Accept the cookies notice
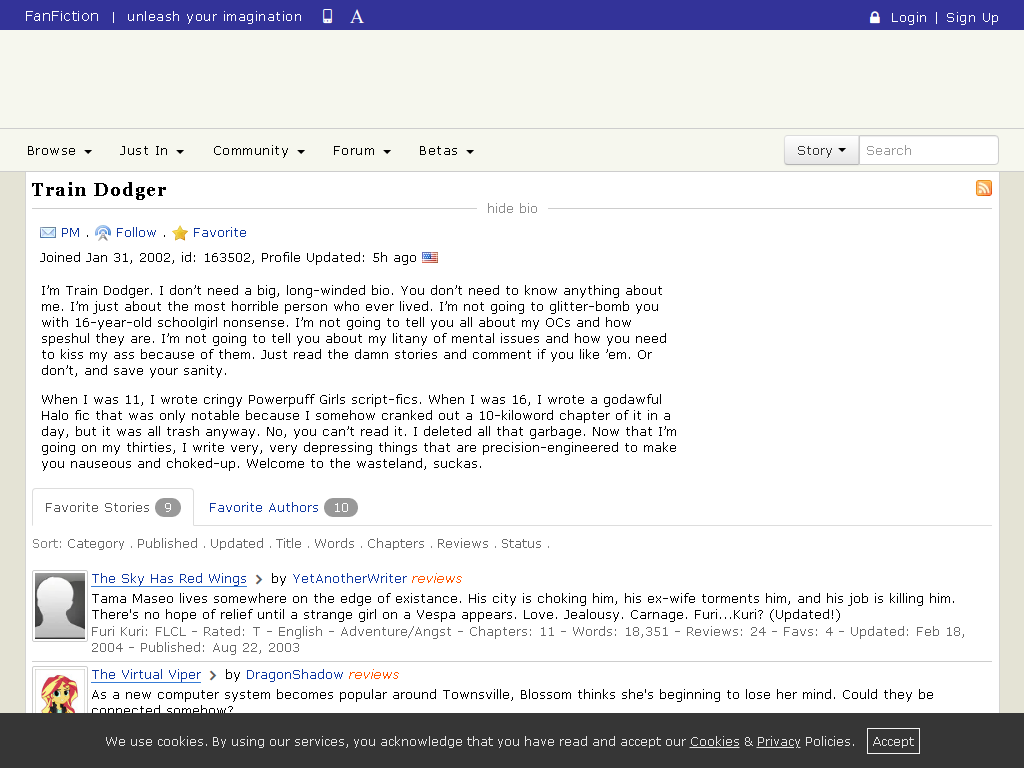This screenshot has height=768, width=1024. click(893, 741)
